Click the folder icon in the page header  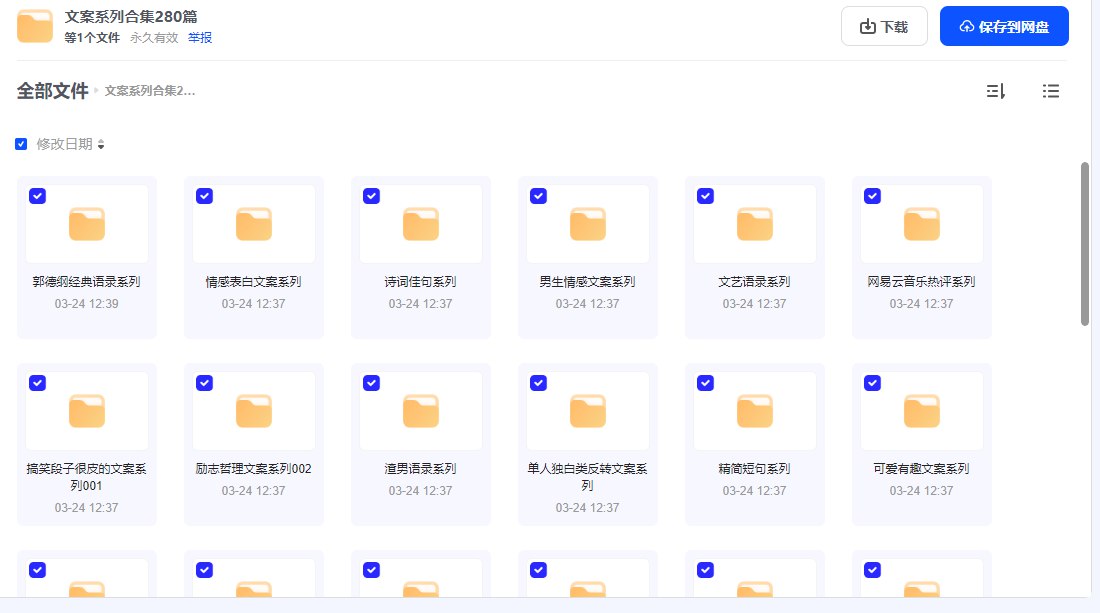(x=35, y=25)
